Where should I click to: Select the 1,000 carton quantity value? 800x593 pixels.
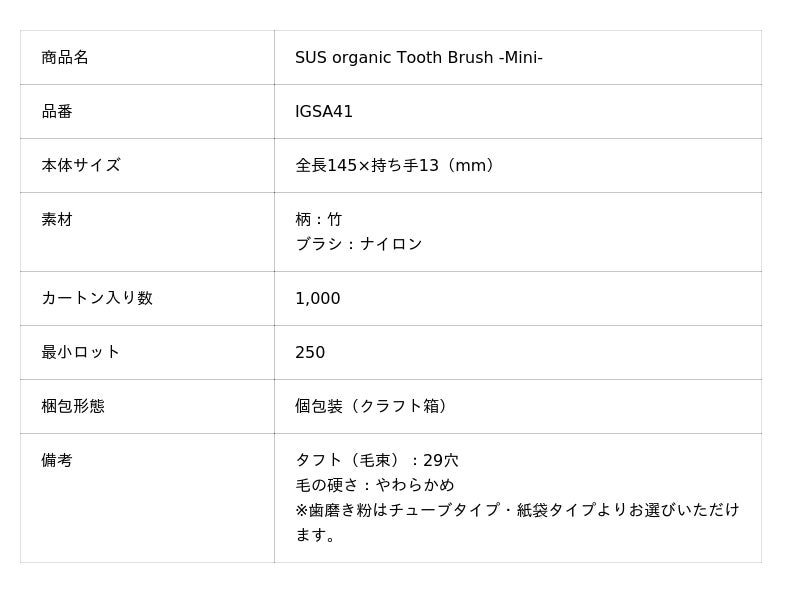[317, 299]
